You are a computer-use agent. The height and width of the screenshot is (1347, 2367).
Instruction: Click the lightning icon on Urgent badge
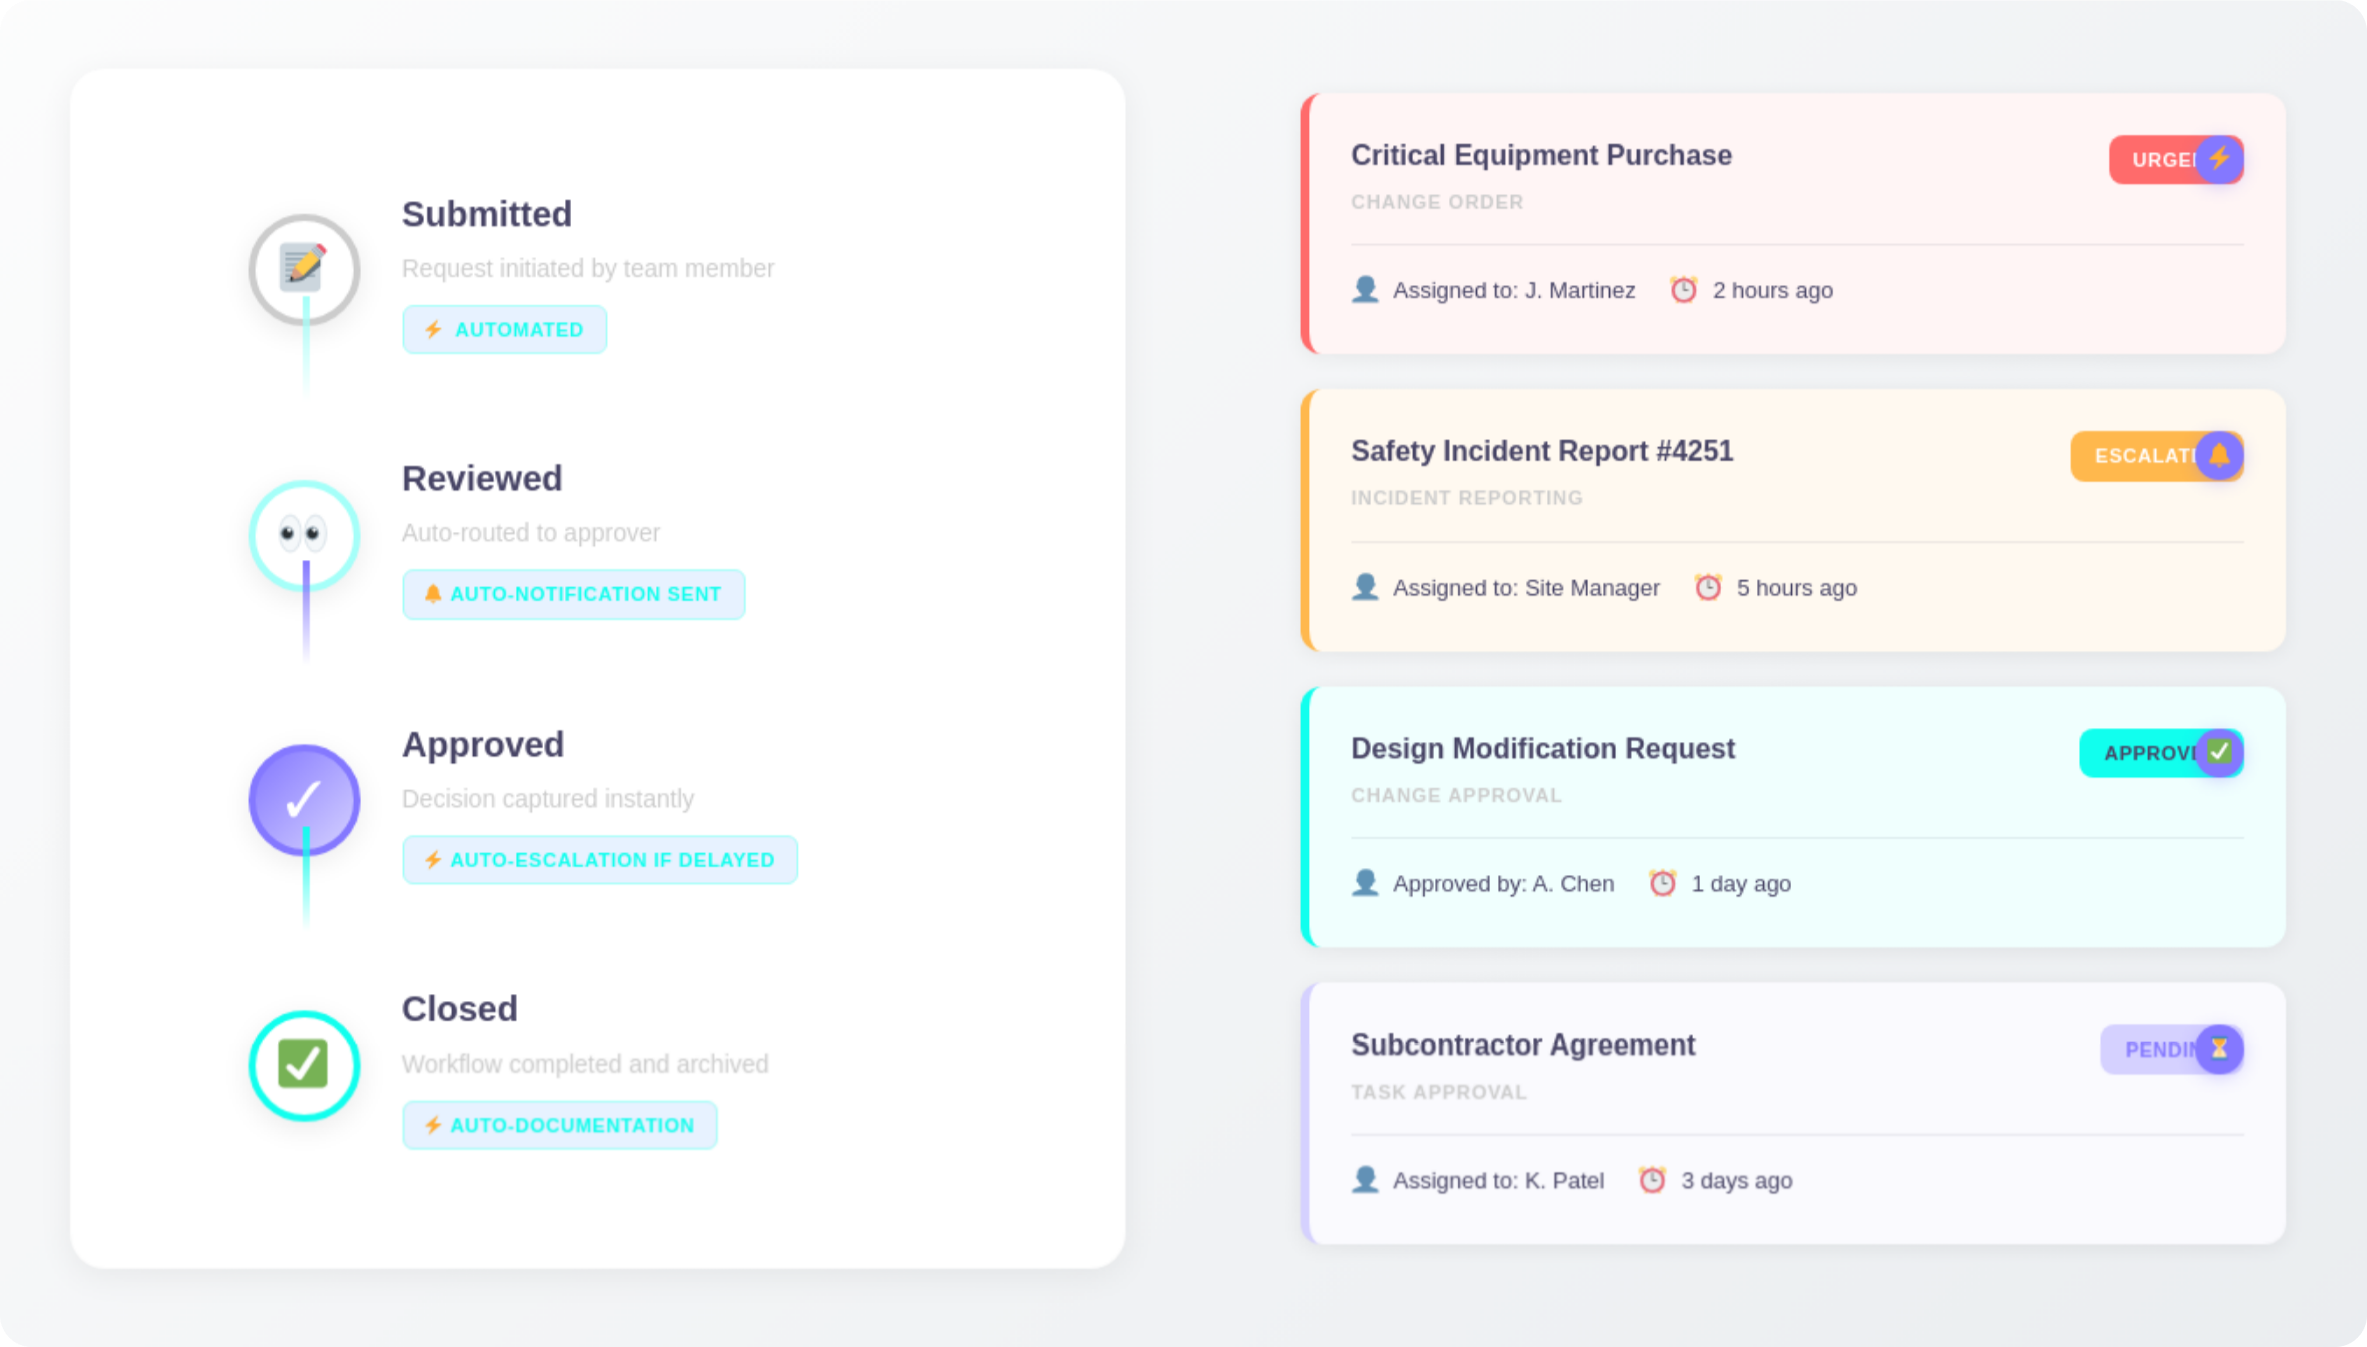tap(2219, 159)
